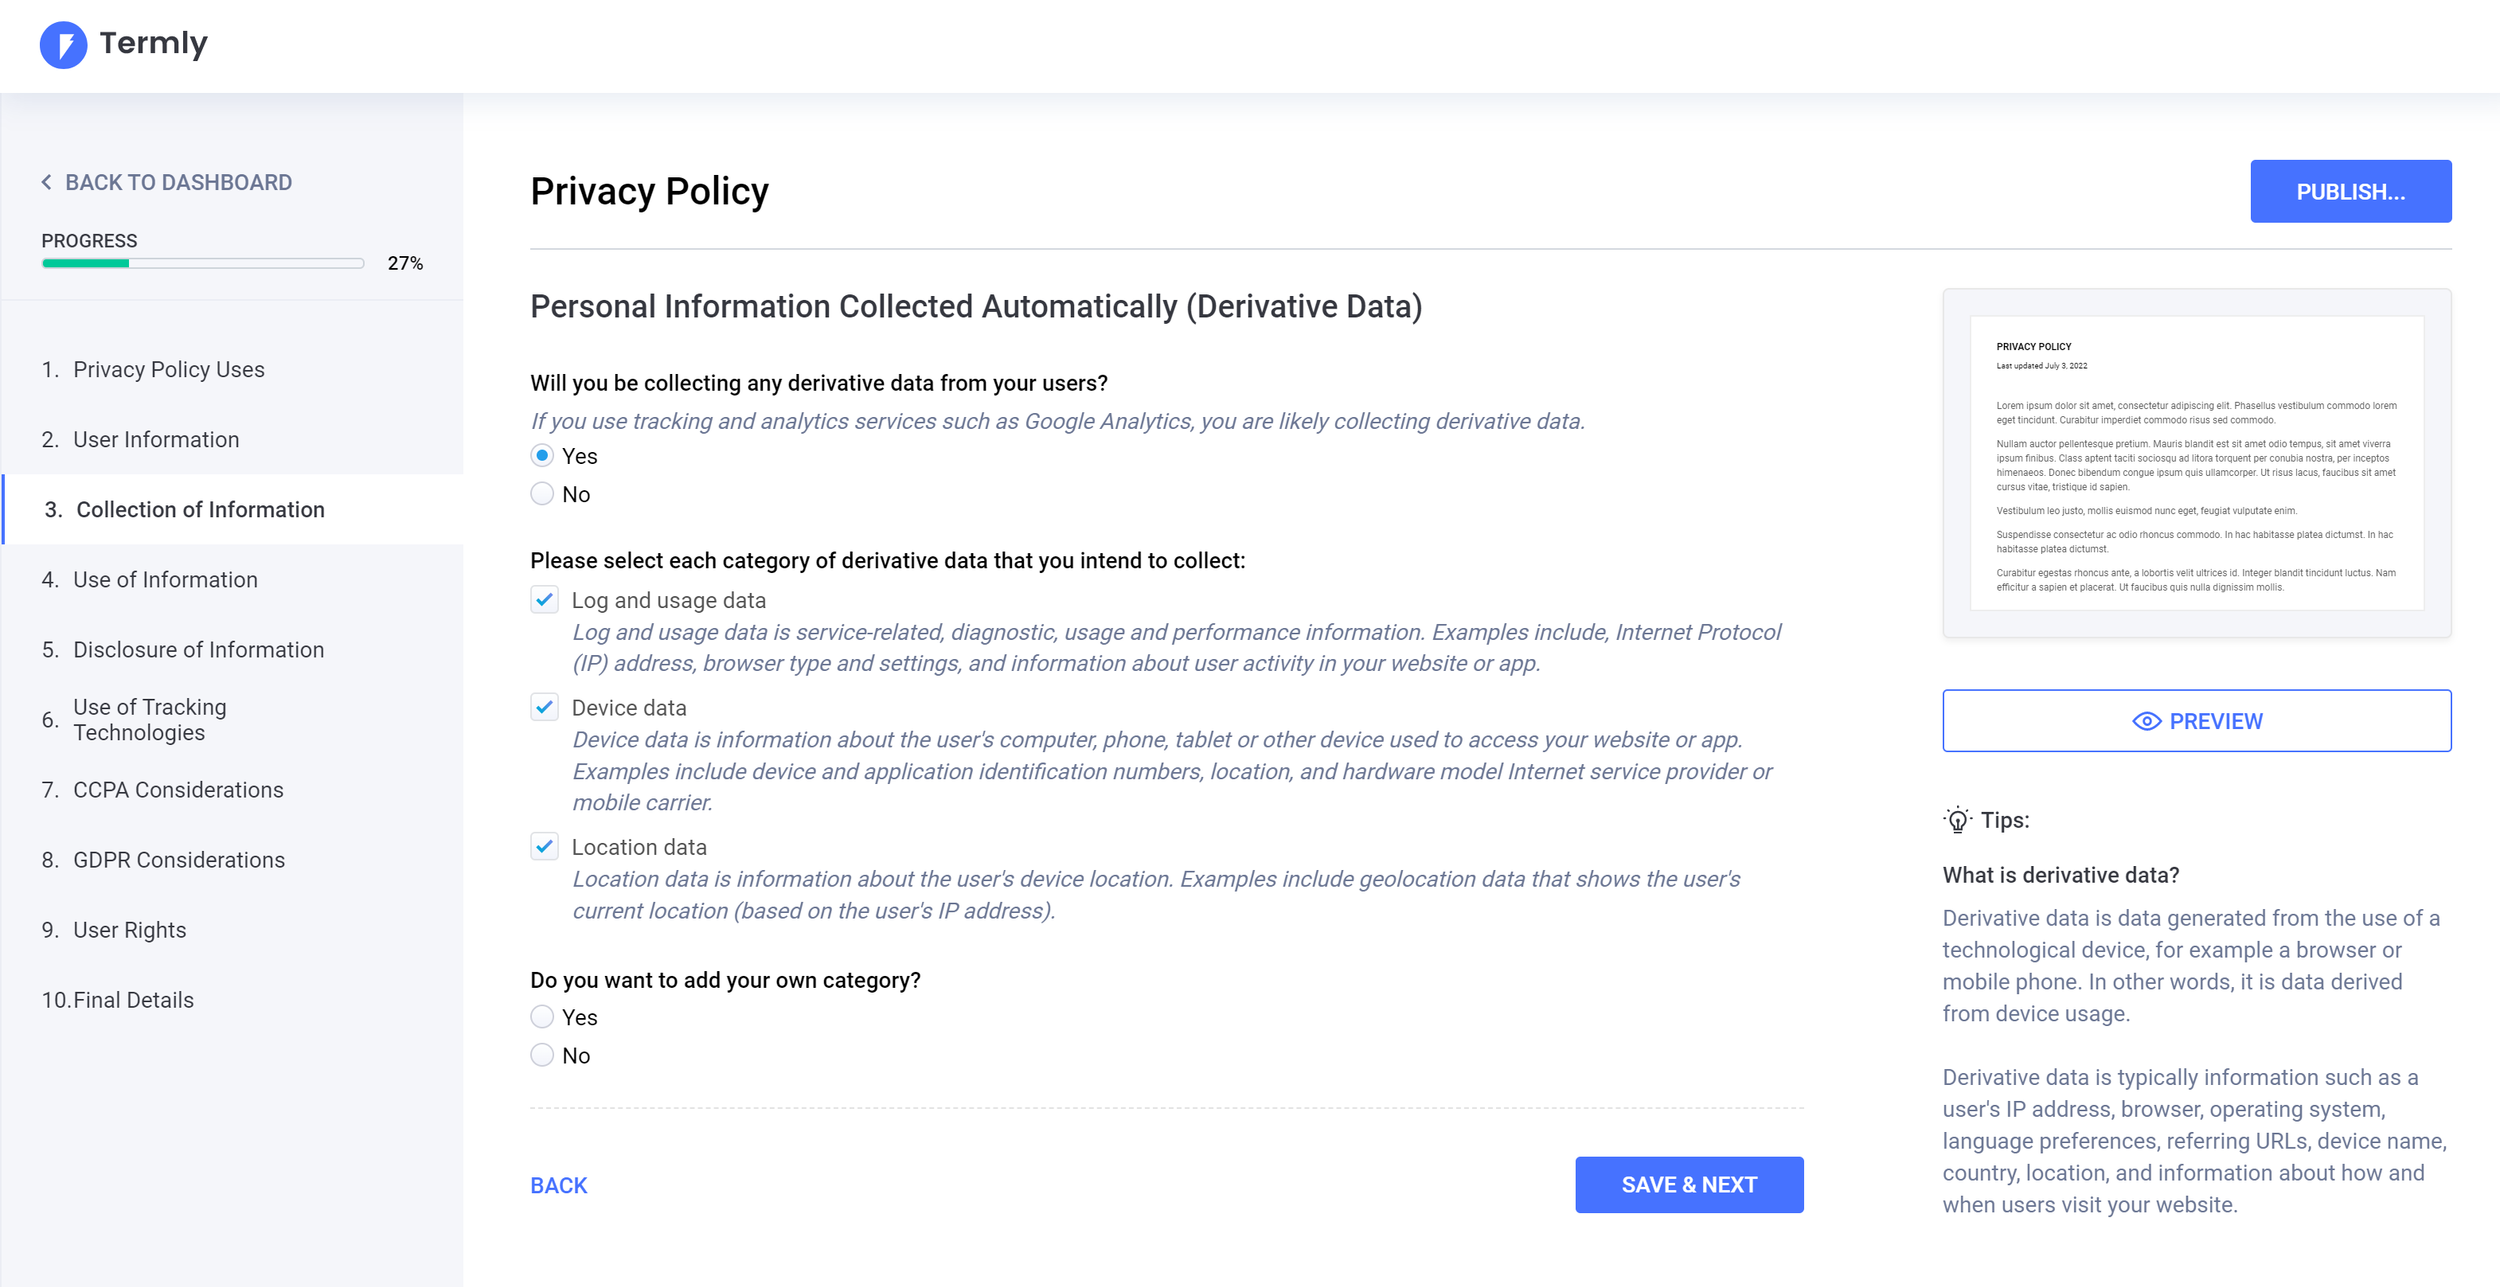
Task: Click the Save & Next button
Action: click(x=1689, y=1185)
